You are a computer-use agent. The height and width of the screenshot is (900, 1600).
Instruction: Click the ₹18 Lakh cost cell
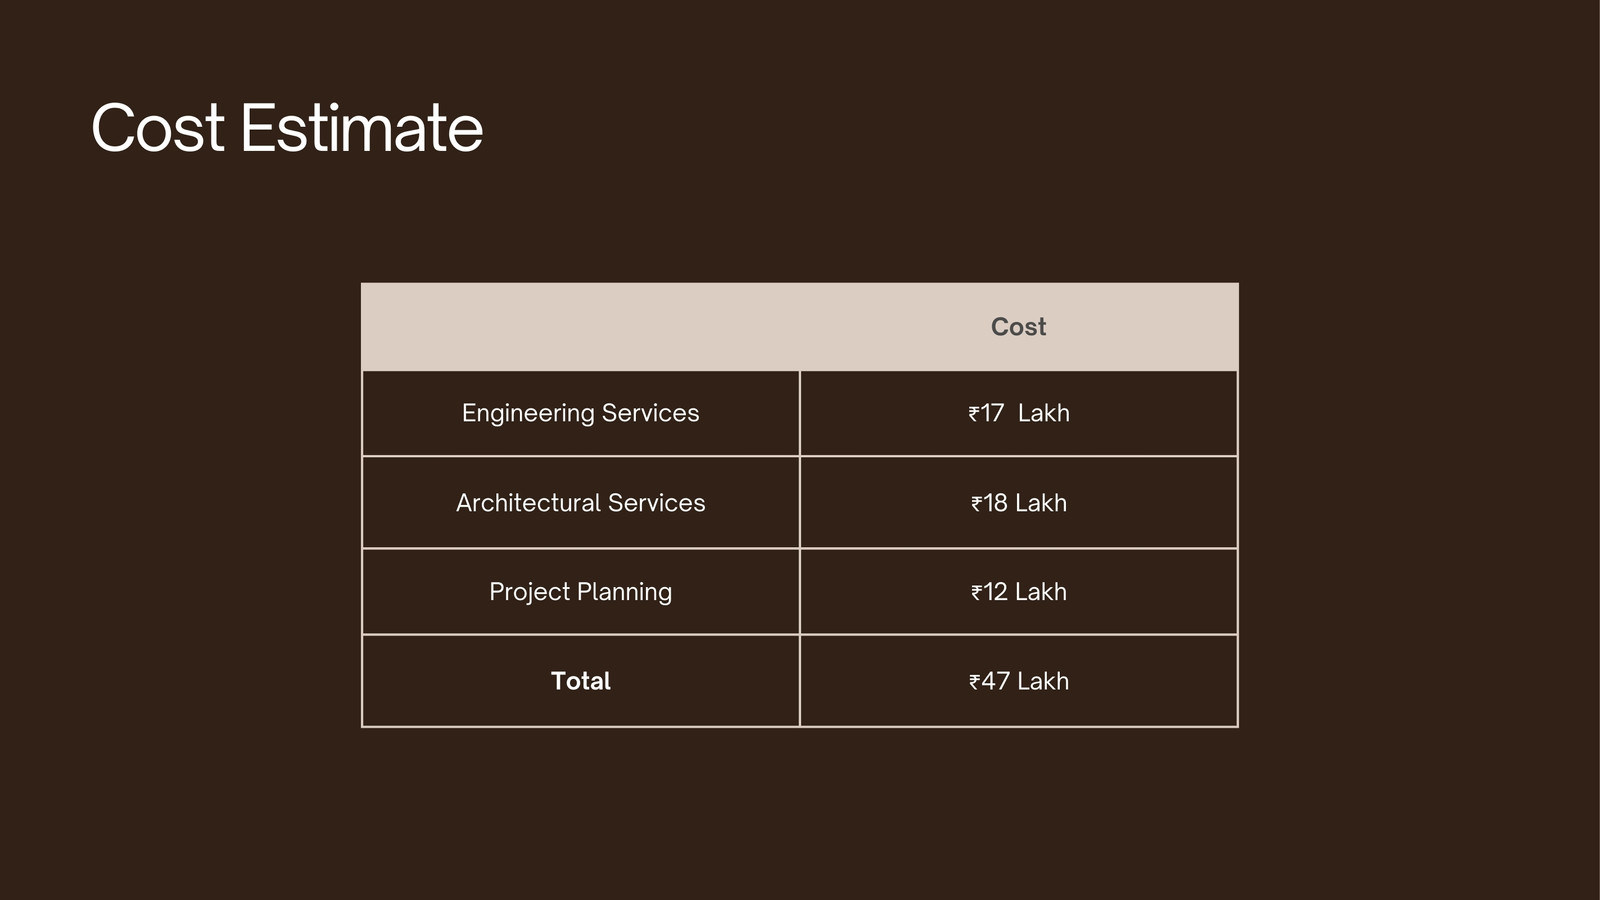[1019, 502]
